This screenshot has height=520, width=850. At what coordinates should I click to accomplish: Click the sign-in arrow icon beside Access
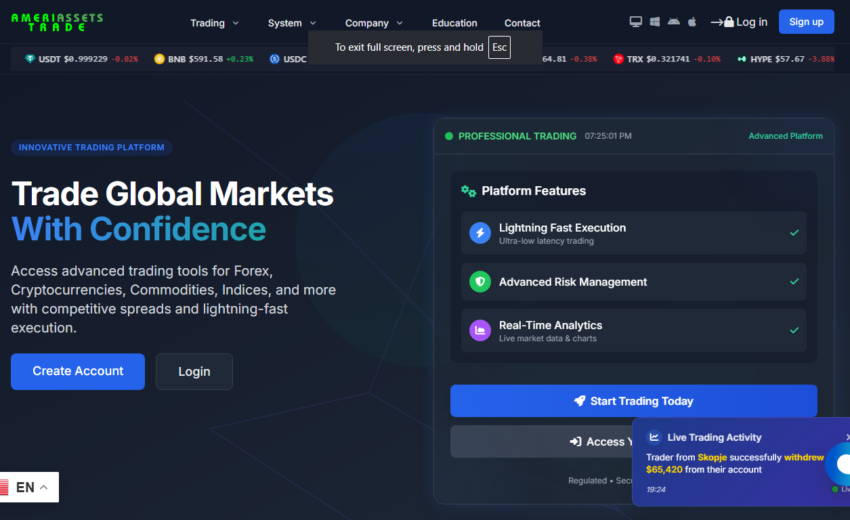coord(575,442)
